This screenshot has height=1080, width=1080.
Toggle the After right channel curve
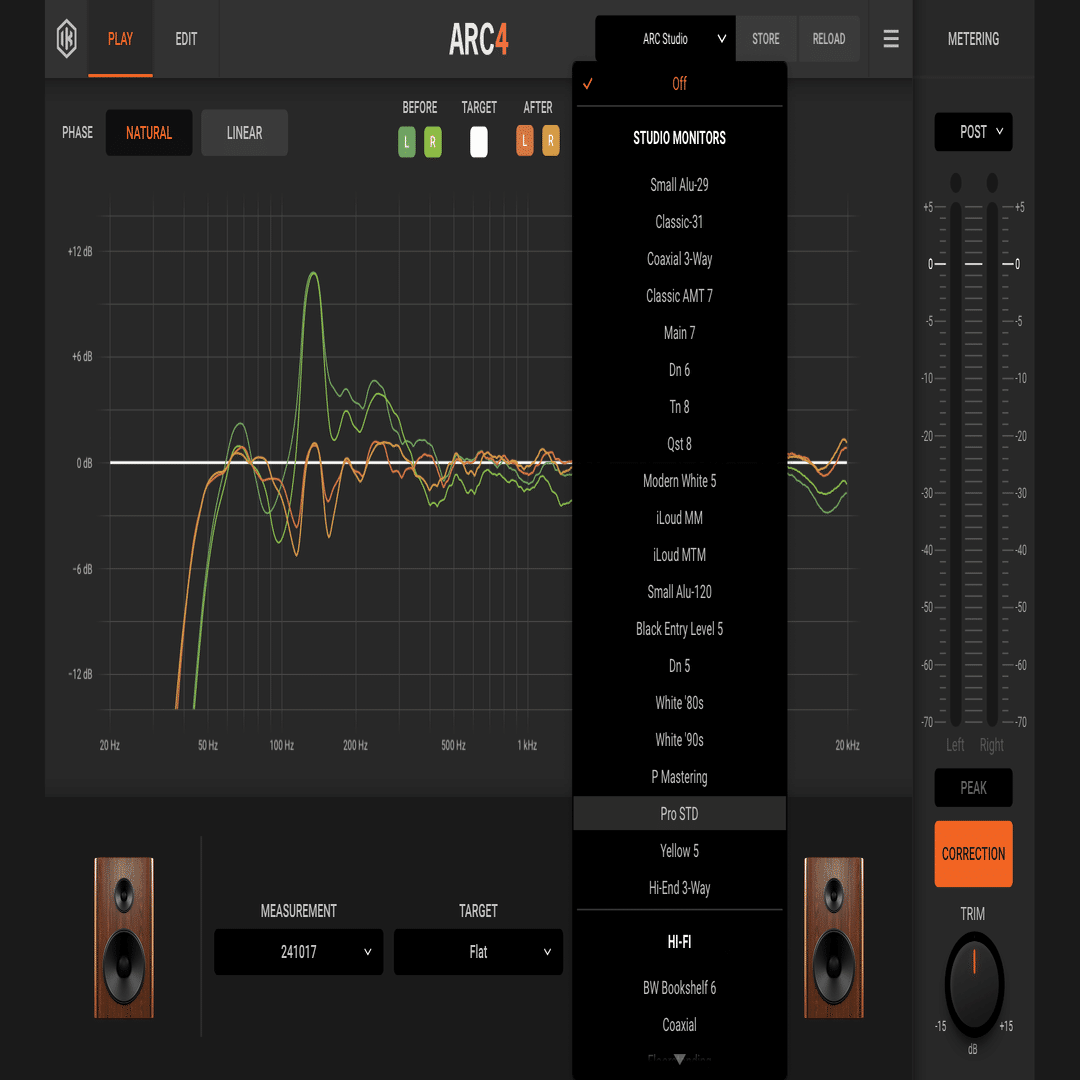click(x=550, y=141)
